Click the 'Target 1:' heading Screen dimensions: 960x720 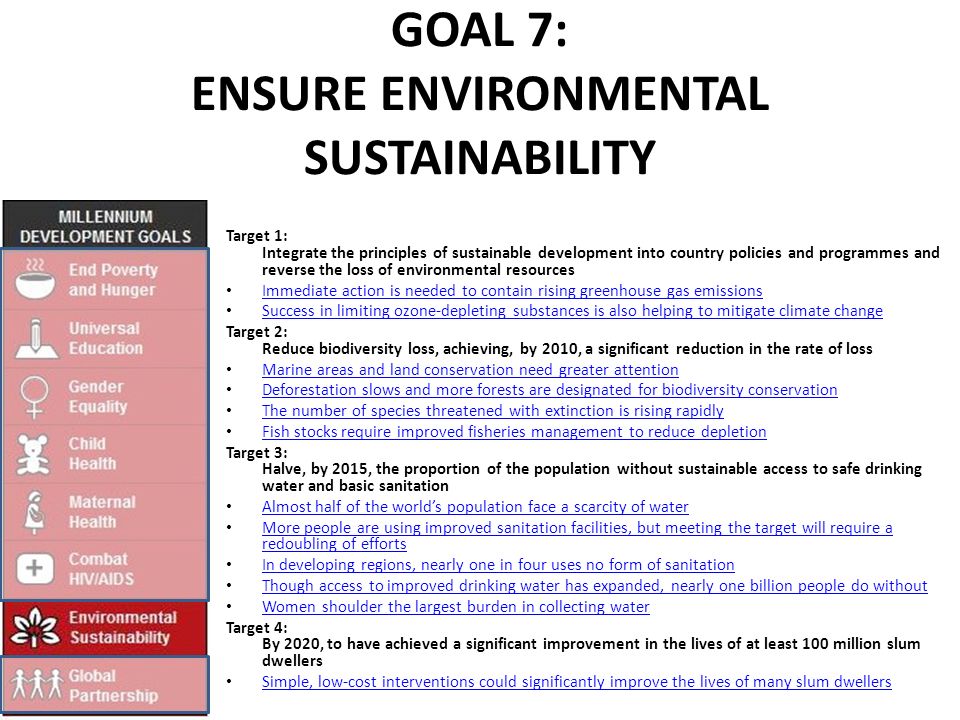point(257,236)
